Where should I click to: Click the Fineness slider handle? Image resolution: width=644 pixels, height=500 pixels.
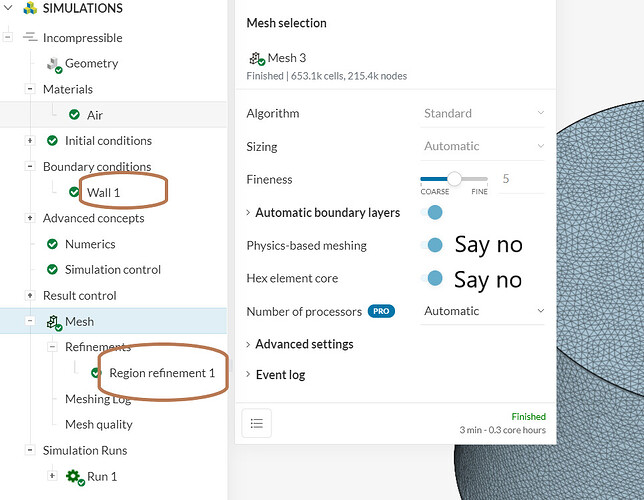pyautogui.click(x=454, y=179)
